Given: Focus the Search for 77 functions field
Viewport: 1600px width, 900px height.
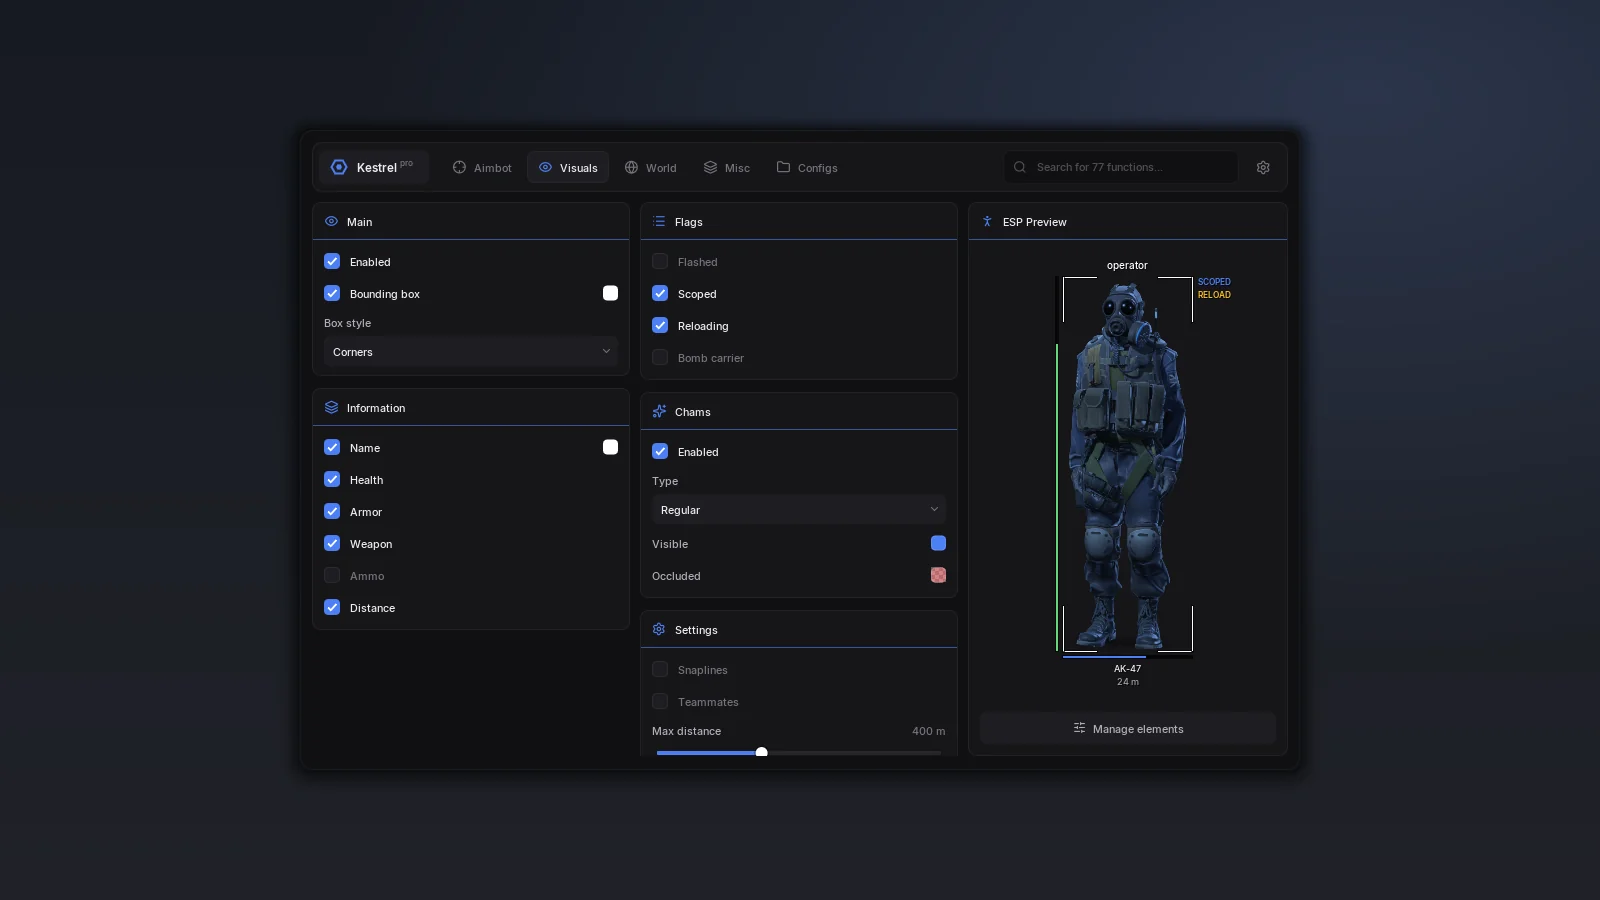Looking at the screenshot, I should pos(1121,167).
